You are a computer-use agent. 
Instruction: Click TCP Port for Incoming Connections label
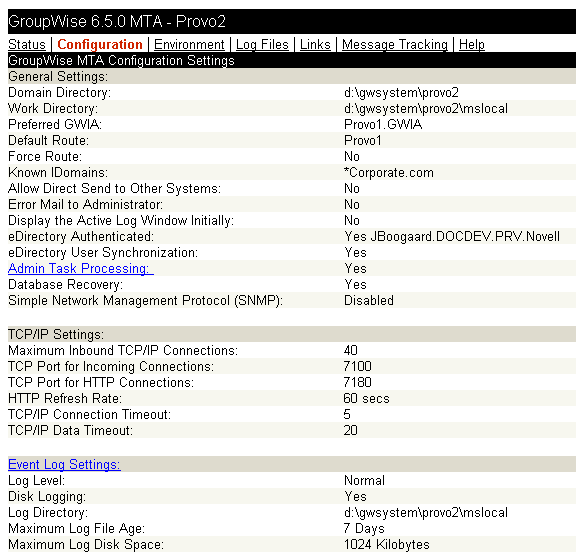tap(111, 367)
